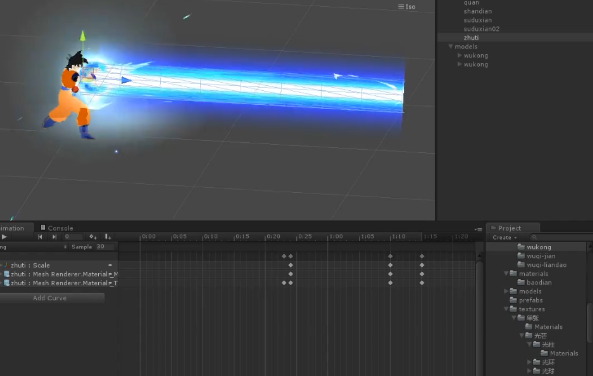Open the prefabs folder
The height and width of the screenshot is (376, 593).
point(526,300)
